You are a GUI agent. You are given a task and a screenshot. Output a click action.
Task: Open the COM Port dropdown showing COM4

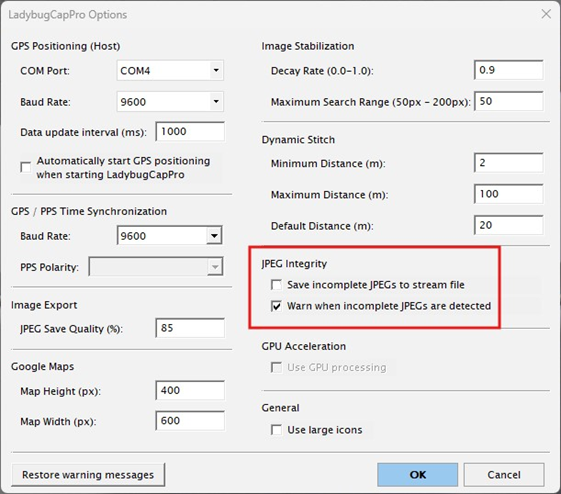point(170,70)
